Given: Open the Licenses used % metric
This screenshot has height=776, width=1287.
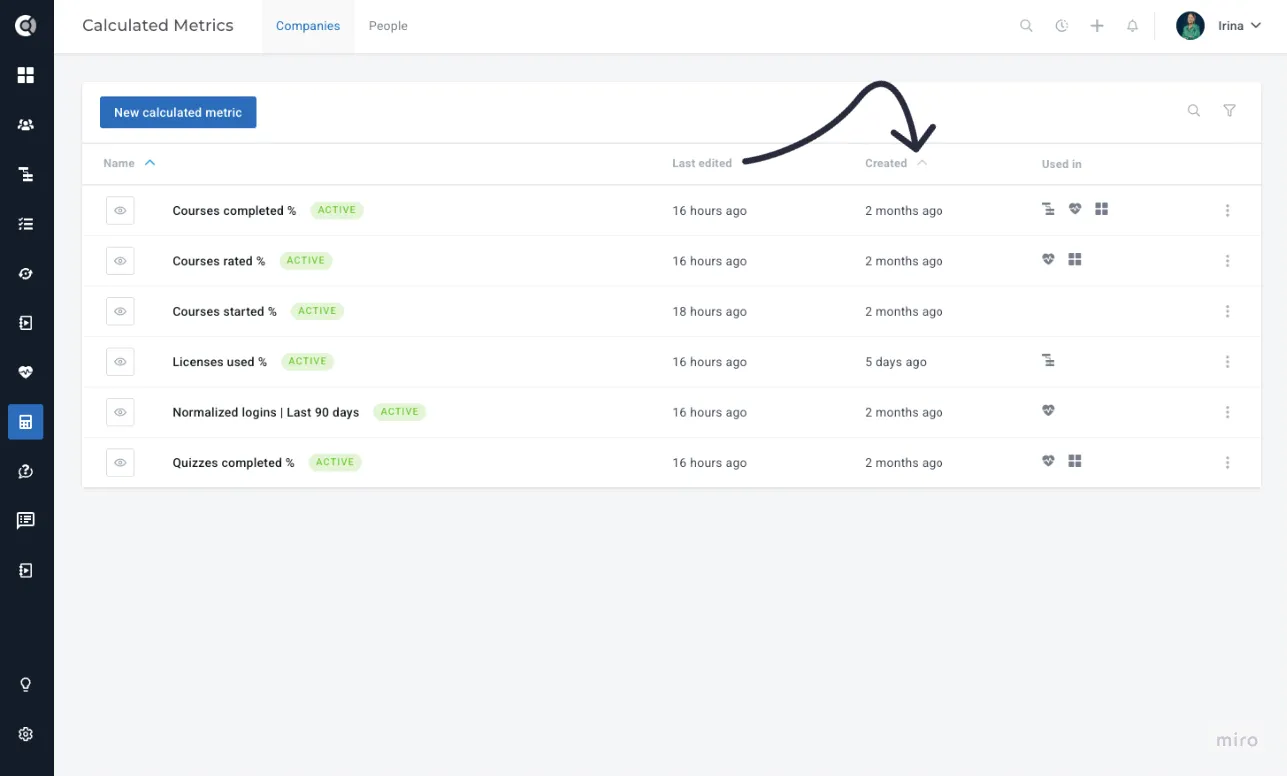Looking at the screenshot, I should [220, 362].
